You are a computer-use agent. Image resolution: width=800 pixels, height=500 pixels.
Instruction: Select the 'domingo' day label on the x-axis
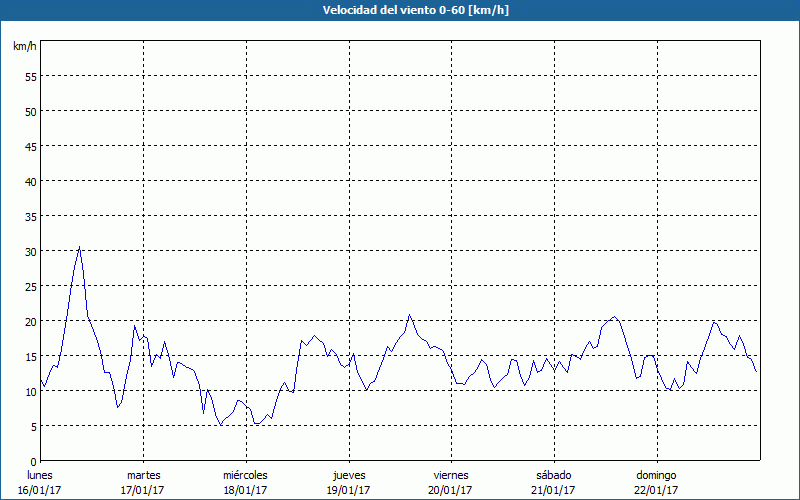click(x=656, y=475)
